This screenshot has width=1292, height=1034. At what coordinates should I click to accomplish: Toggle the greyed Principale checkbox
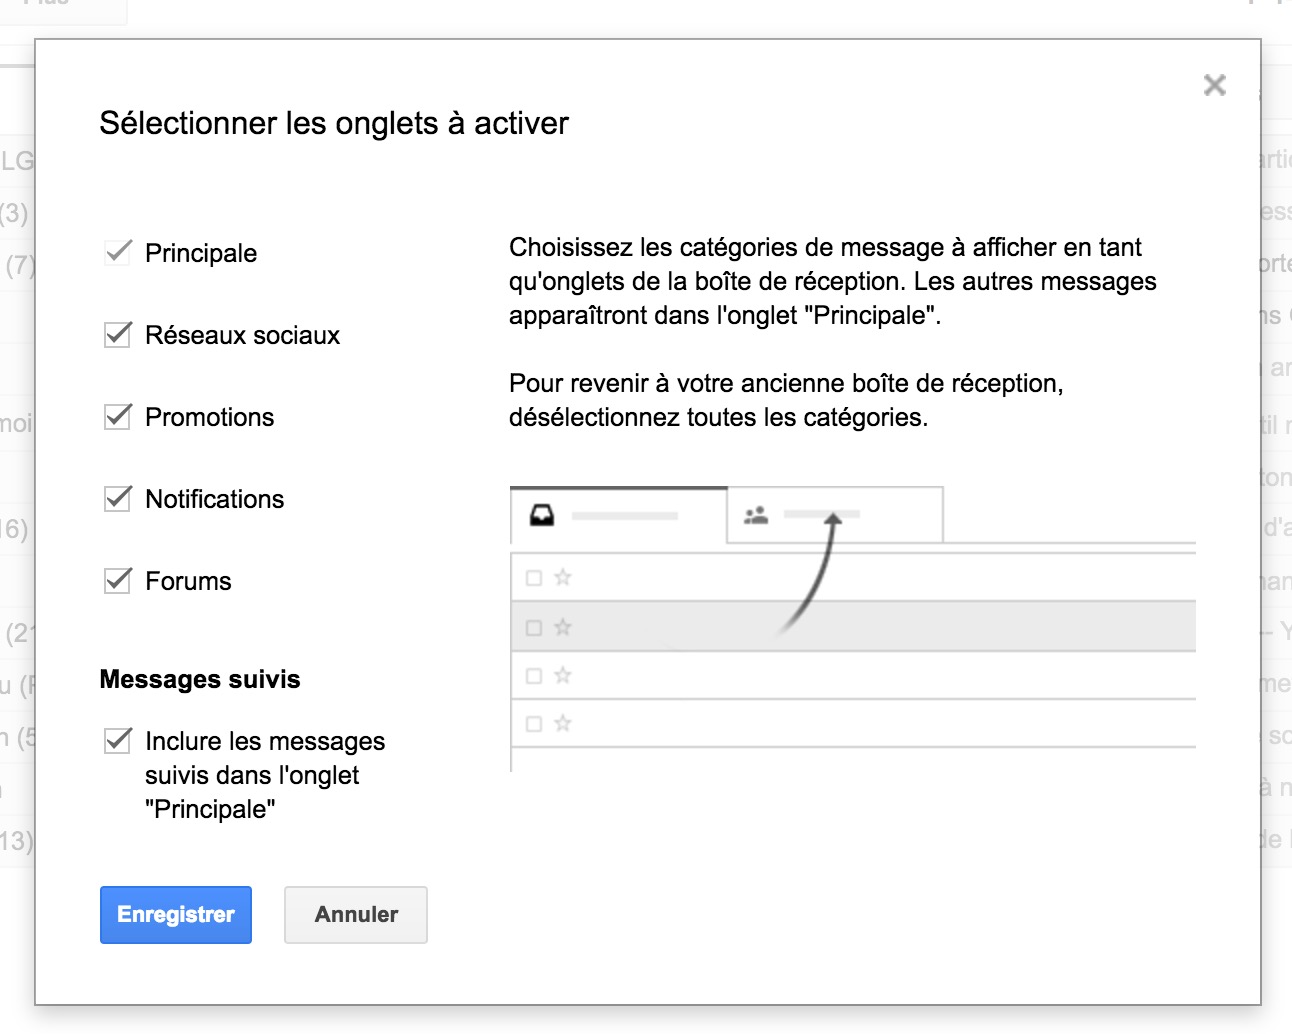coord(118,252)
